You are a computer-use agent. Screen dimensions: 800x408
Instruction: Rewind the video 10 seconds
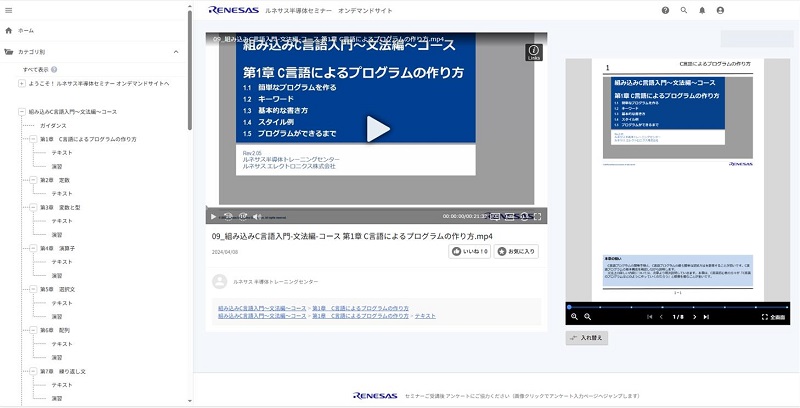[x=228, y=217]
